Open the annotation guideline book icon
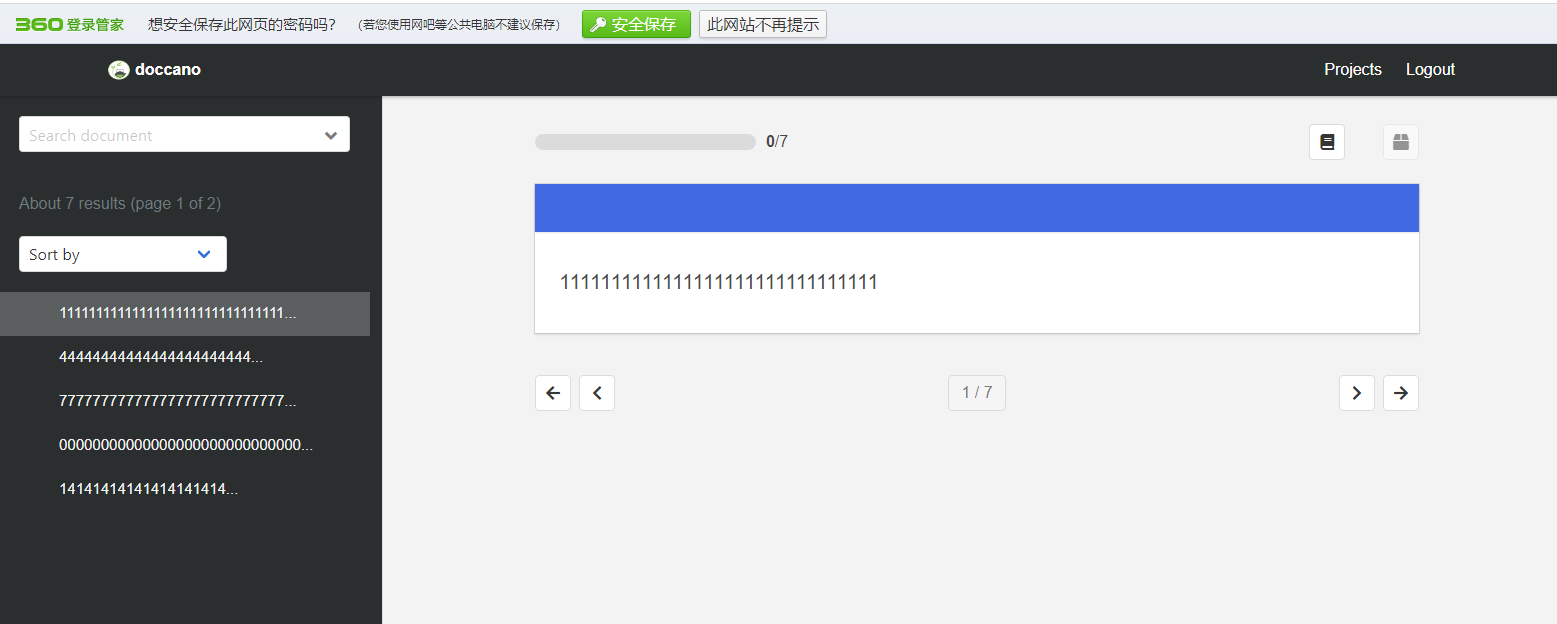 (x=1326, y=141)
